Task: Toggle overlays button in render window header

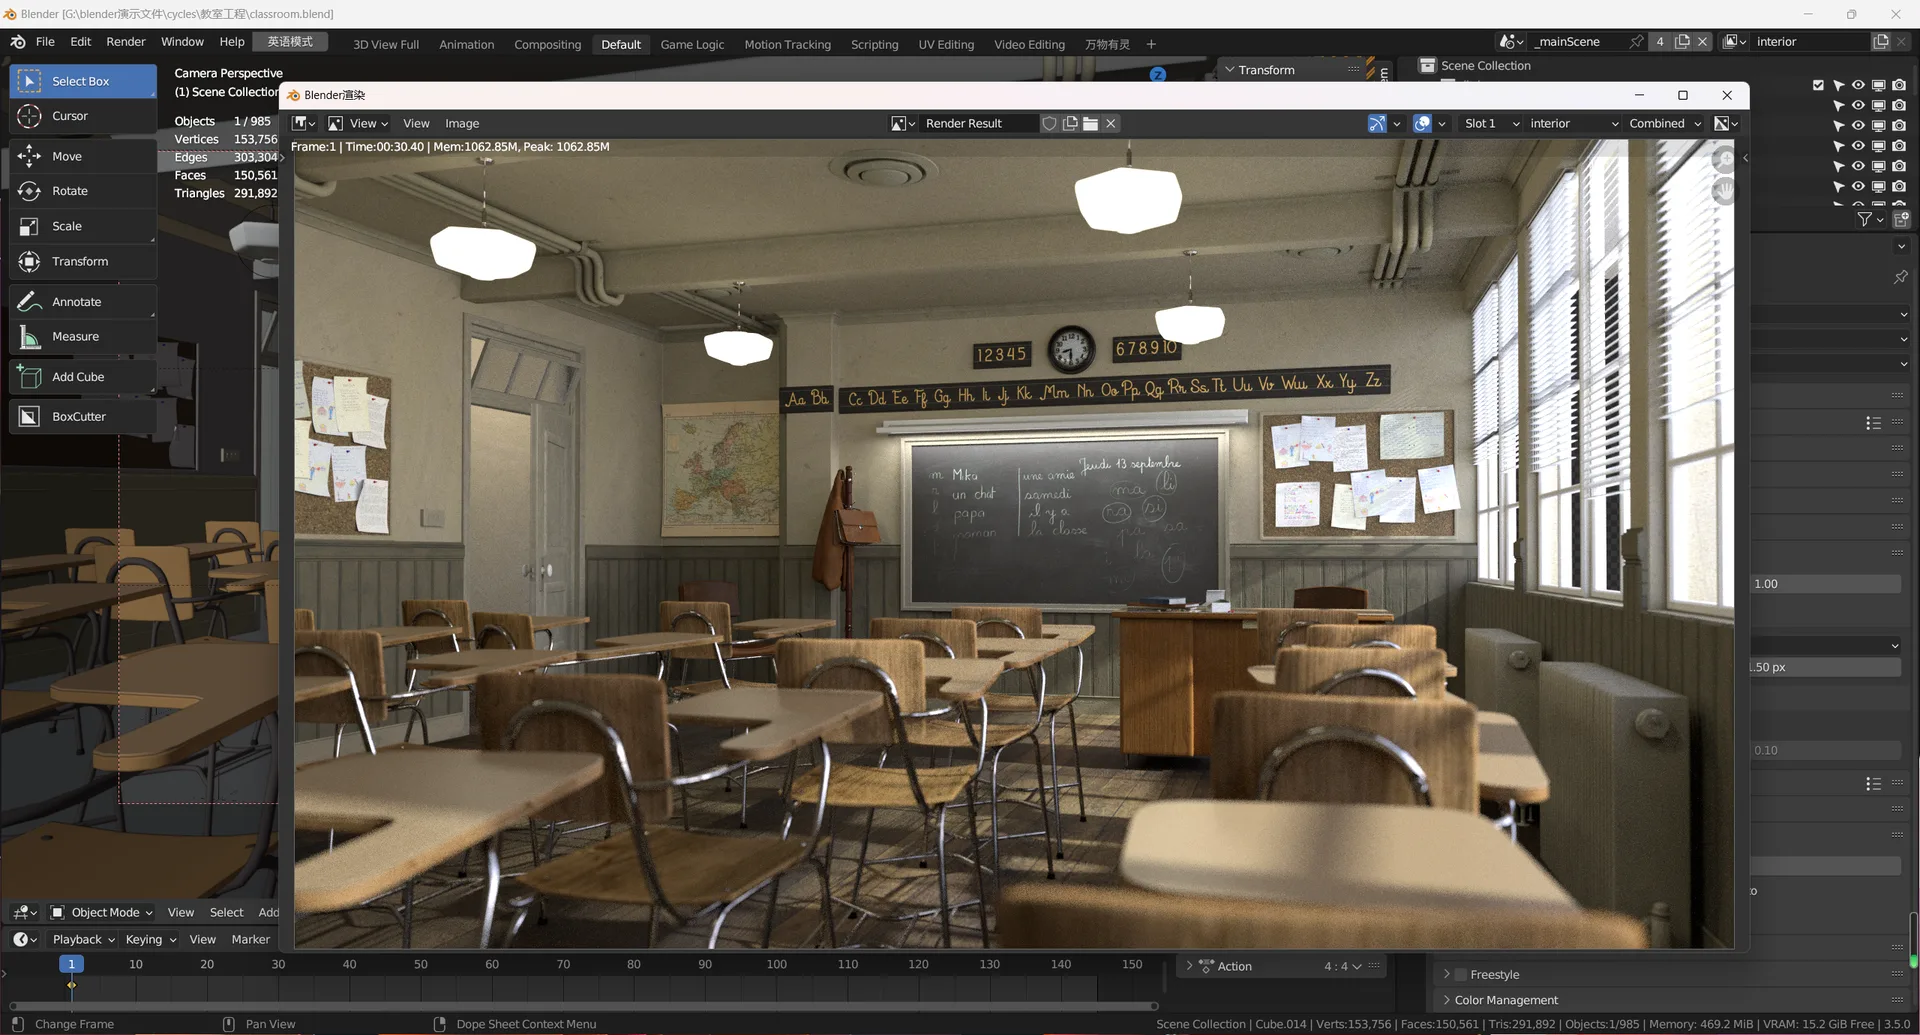Action: coord(1422,123)
